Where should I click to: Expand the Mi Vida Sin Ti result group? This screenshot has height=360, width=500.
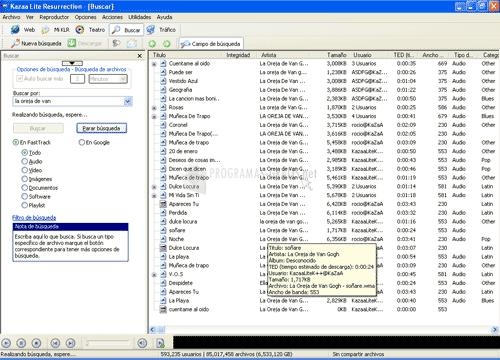[154, 196]
